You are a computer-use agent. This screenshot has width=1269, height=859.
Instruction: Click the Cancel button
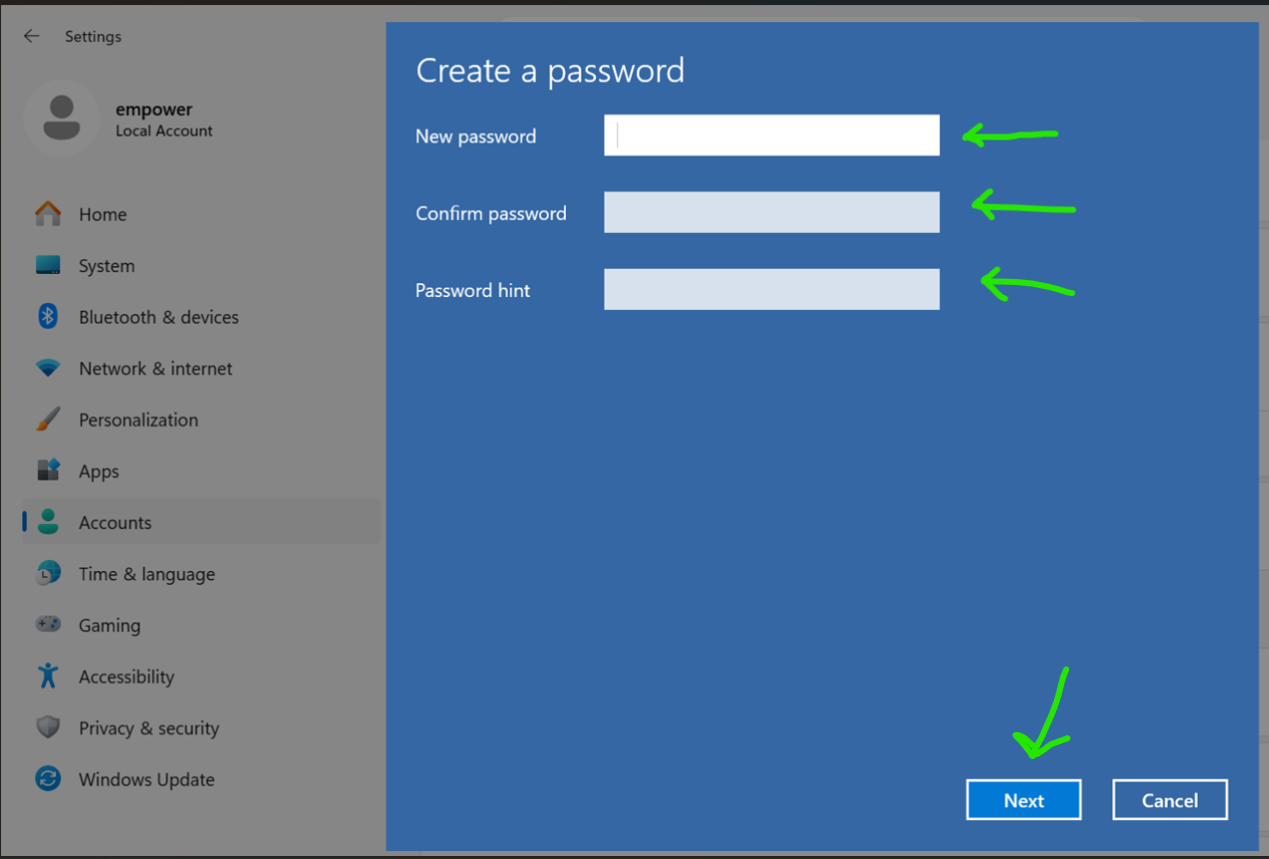click(x=1170, y=800)
